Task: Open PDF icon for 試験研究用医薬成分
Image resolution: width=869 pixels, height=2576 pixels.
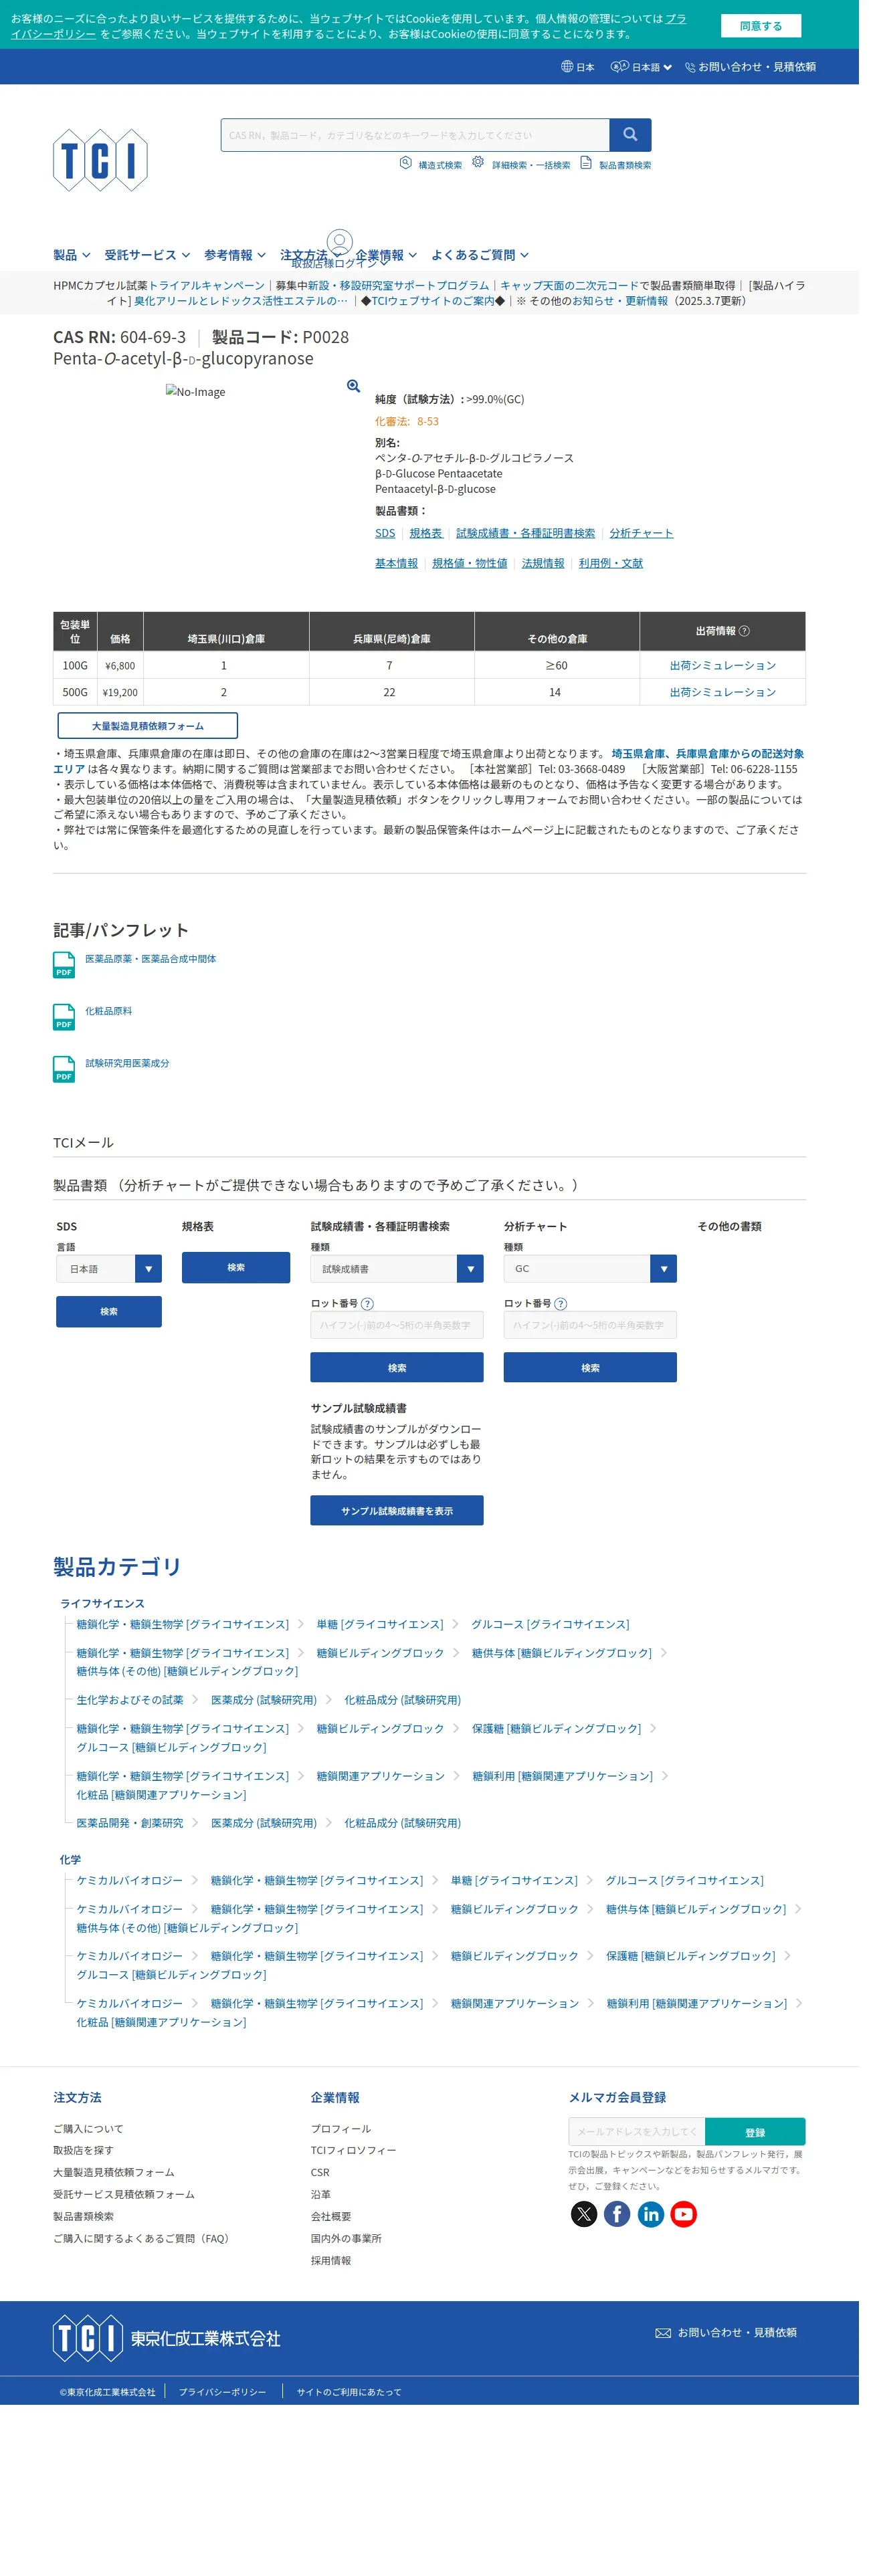Action: 64,1069
